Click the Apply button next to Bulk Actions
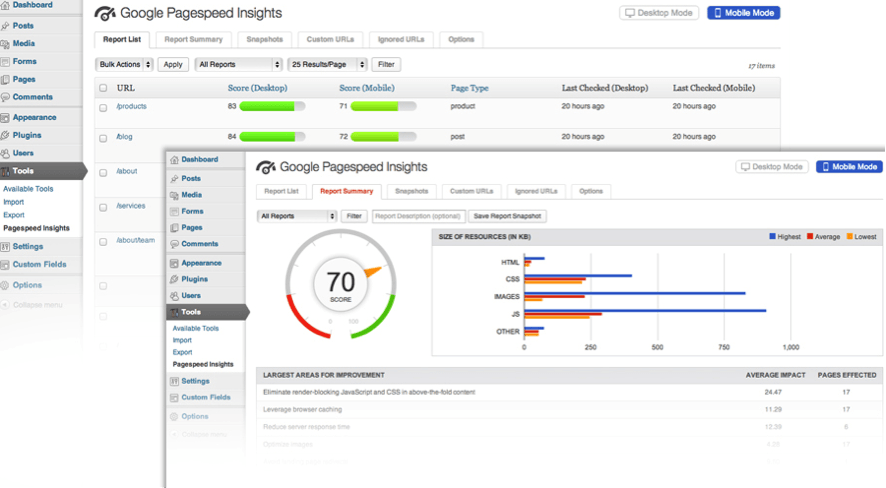 pyautogui.click(x=173, y=64)
